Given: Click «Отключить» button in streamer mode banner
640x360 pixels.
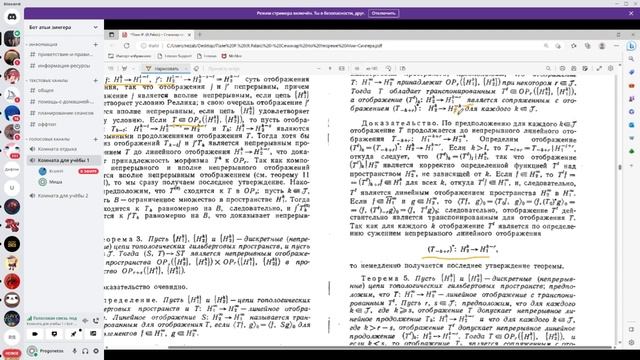Looking at the screenshot, I should pos(384,13).
